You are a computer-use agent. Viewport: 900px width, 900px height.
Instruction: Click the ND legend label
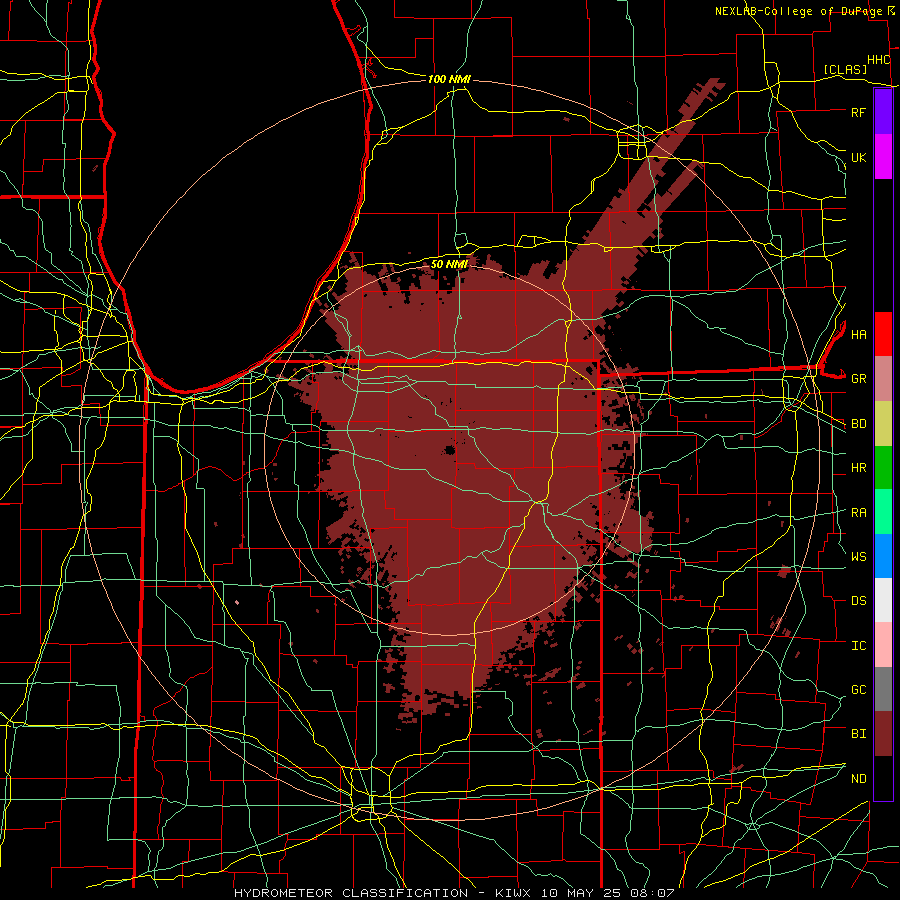pyautogui.click(x=858, y=779)
